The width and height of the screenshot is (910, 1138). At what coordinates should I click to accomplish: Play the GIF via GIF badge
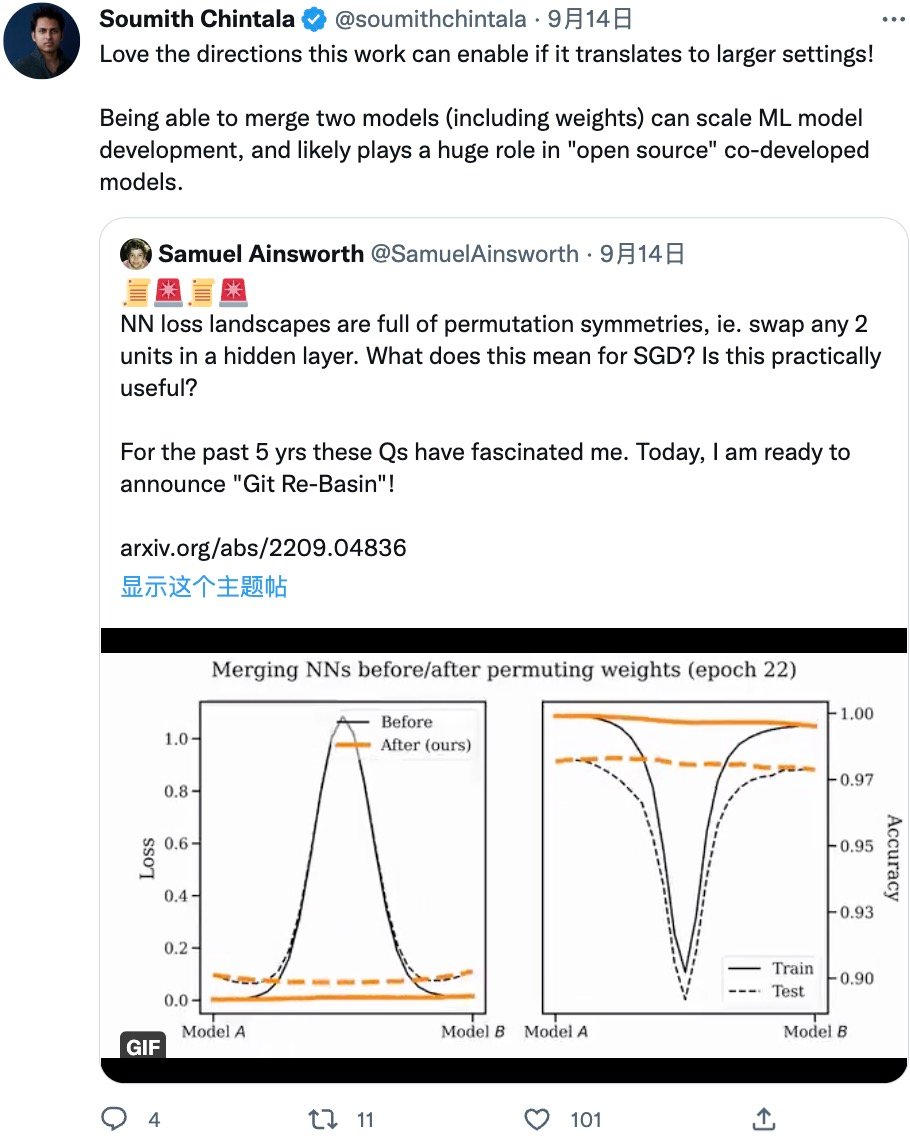pos(143,1047)
